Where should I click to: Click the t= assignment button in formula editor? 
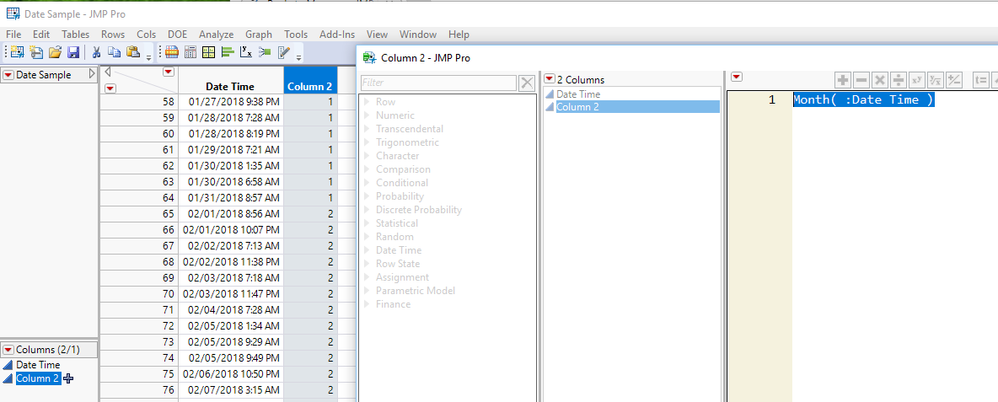pyautogui.click(x=981, y=80)
